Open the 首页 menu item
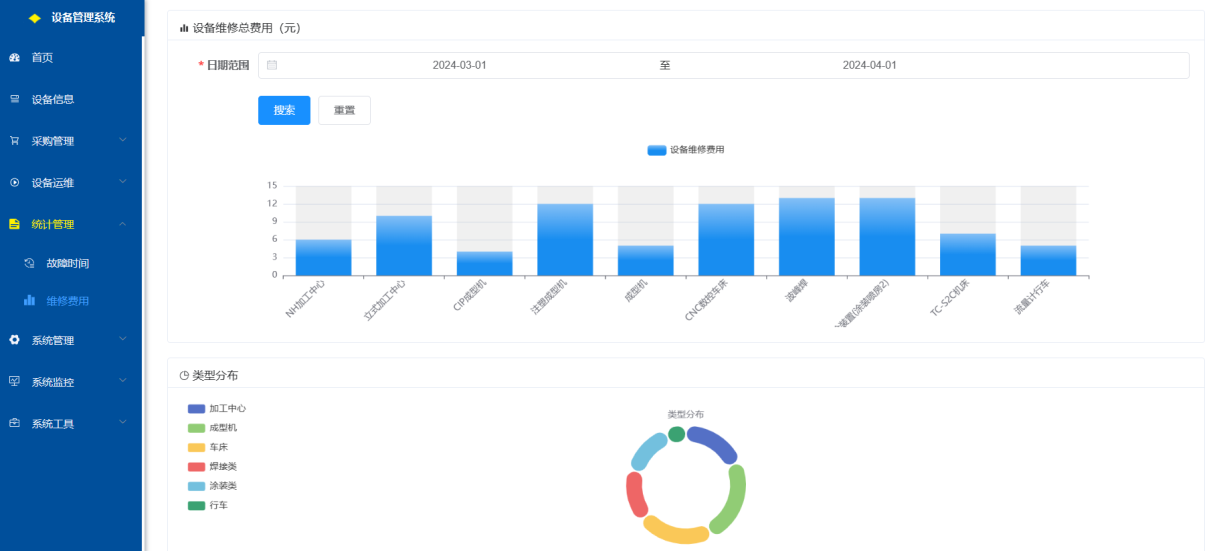The image size is (1215, 551). (x=71, y=58)
